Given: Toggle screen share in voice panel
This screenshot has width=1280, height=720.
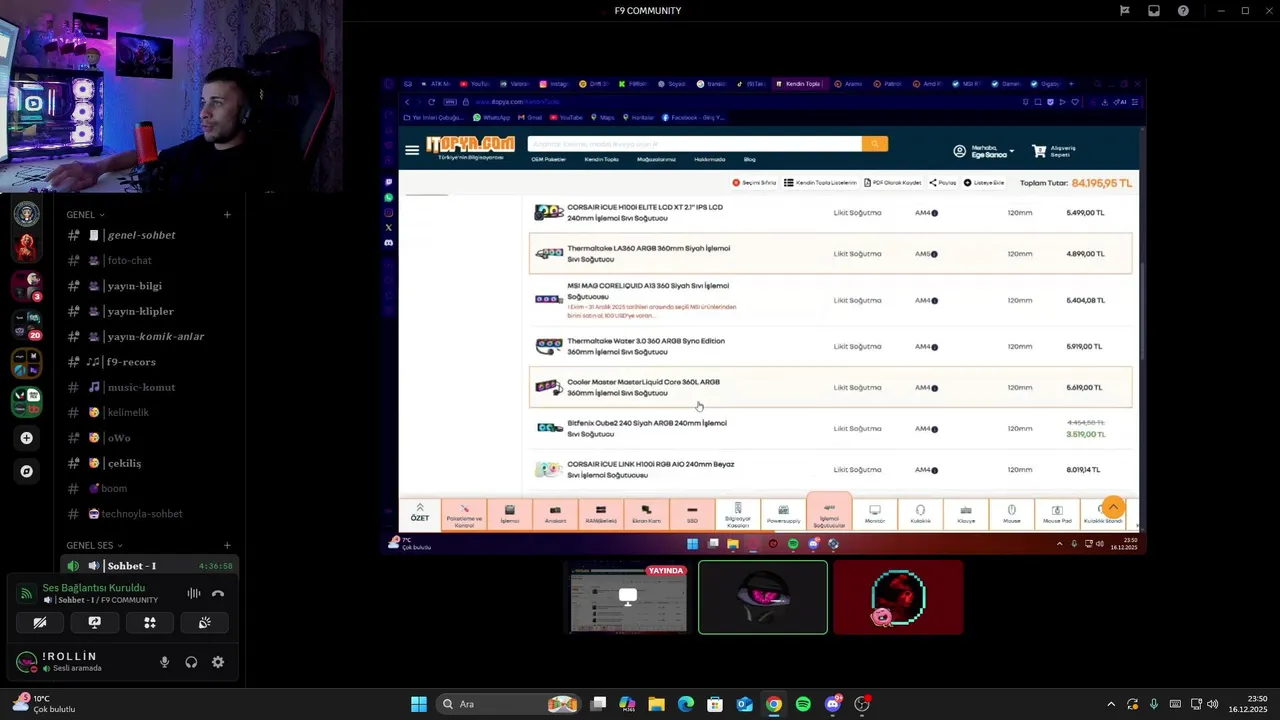Looking at the screenshot, I should (95, 622).
